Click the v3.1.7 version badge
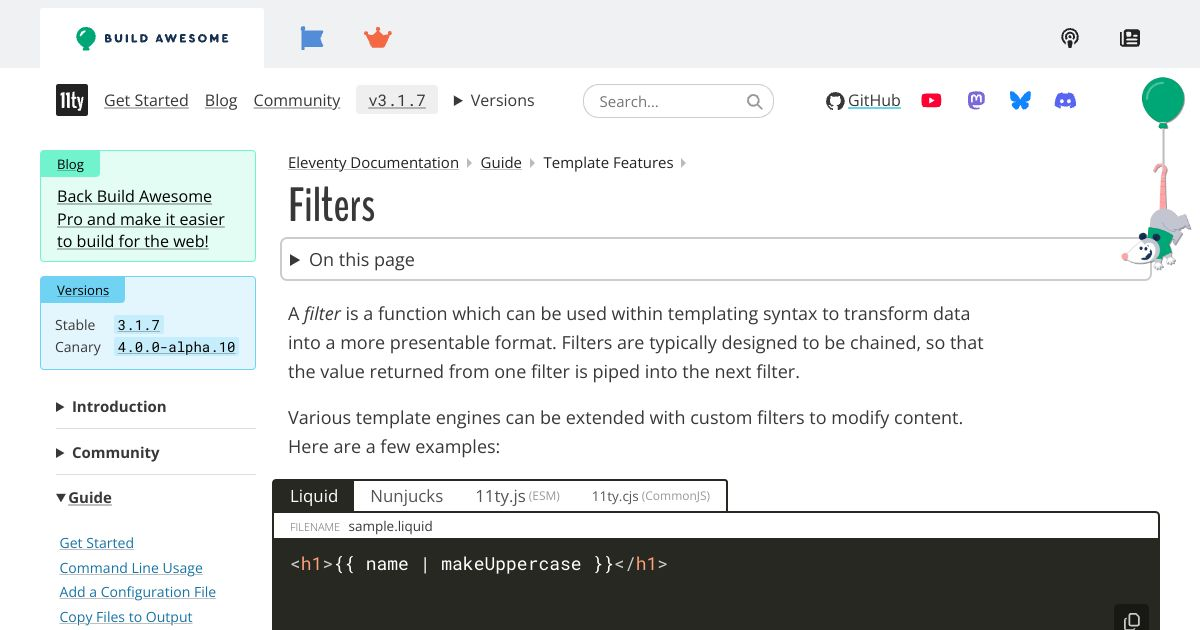1200x630 pixels. tap(397, 100)
